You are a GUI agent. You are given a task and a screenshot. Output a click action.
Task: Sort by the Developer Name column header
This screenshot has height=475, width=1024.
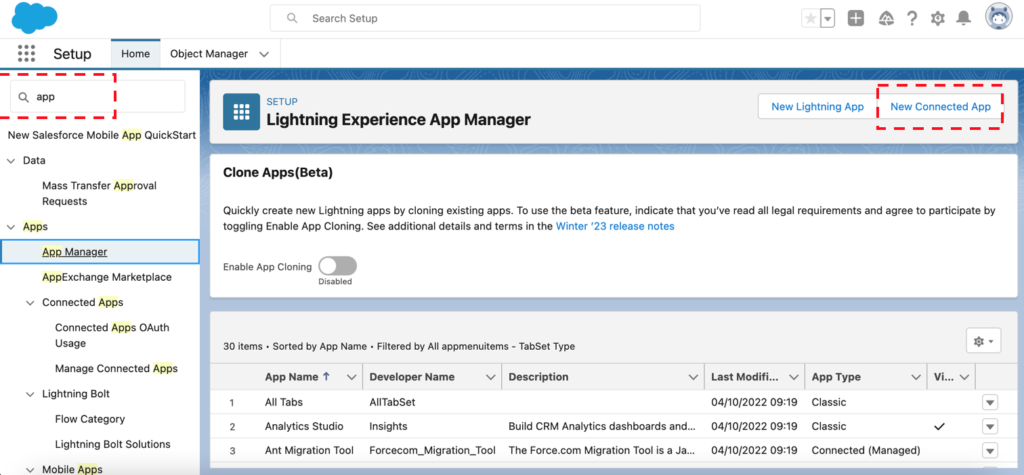pyautogui.click(x=411, y=377)
